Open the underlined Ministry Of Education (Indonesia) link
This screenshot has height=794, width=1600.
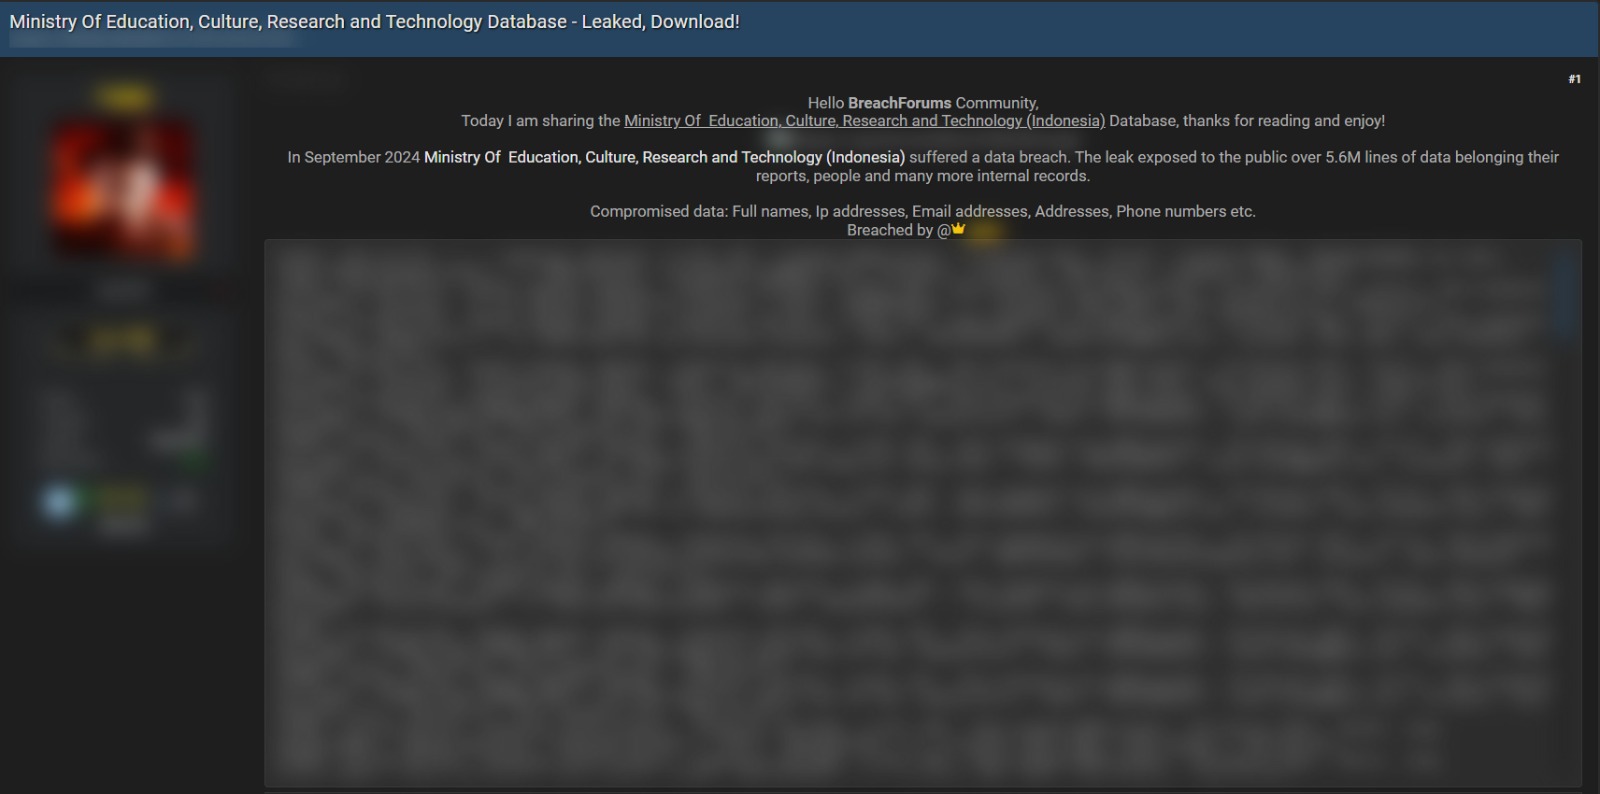tap(864, 121)
